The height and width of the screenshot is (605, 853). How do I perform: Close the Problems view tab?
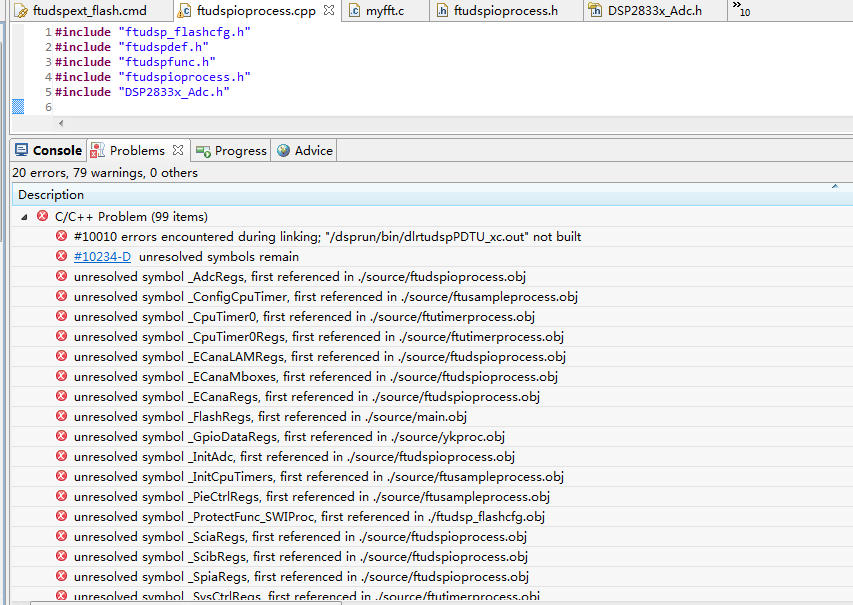tap(178, 150)
